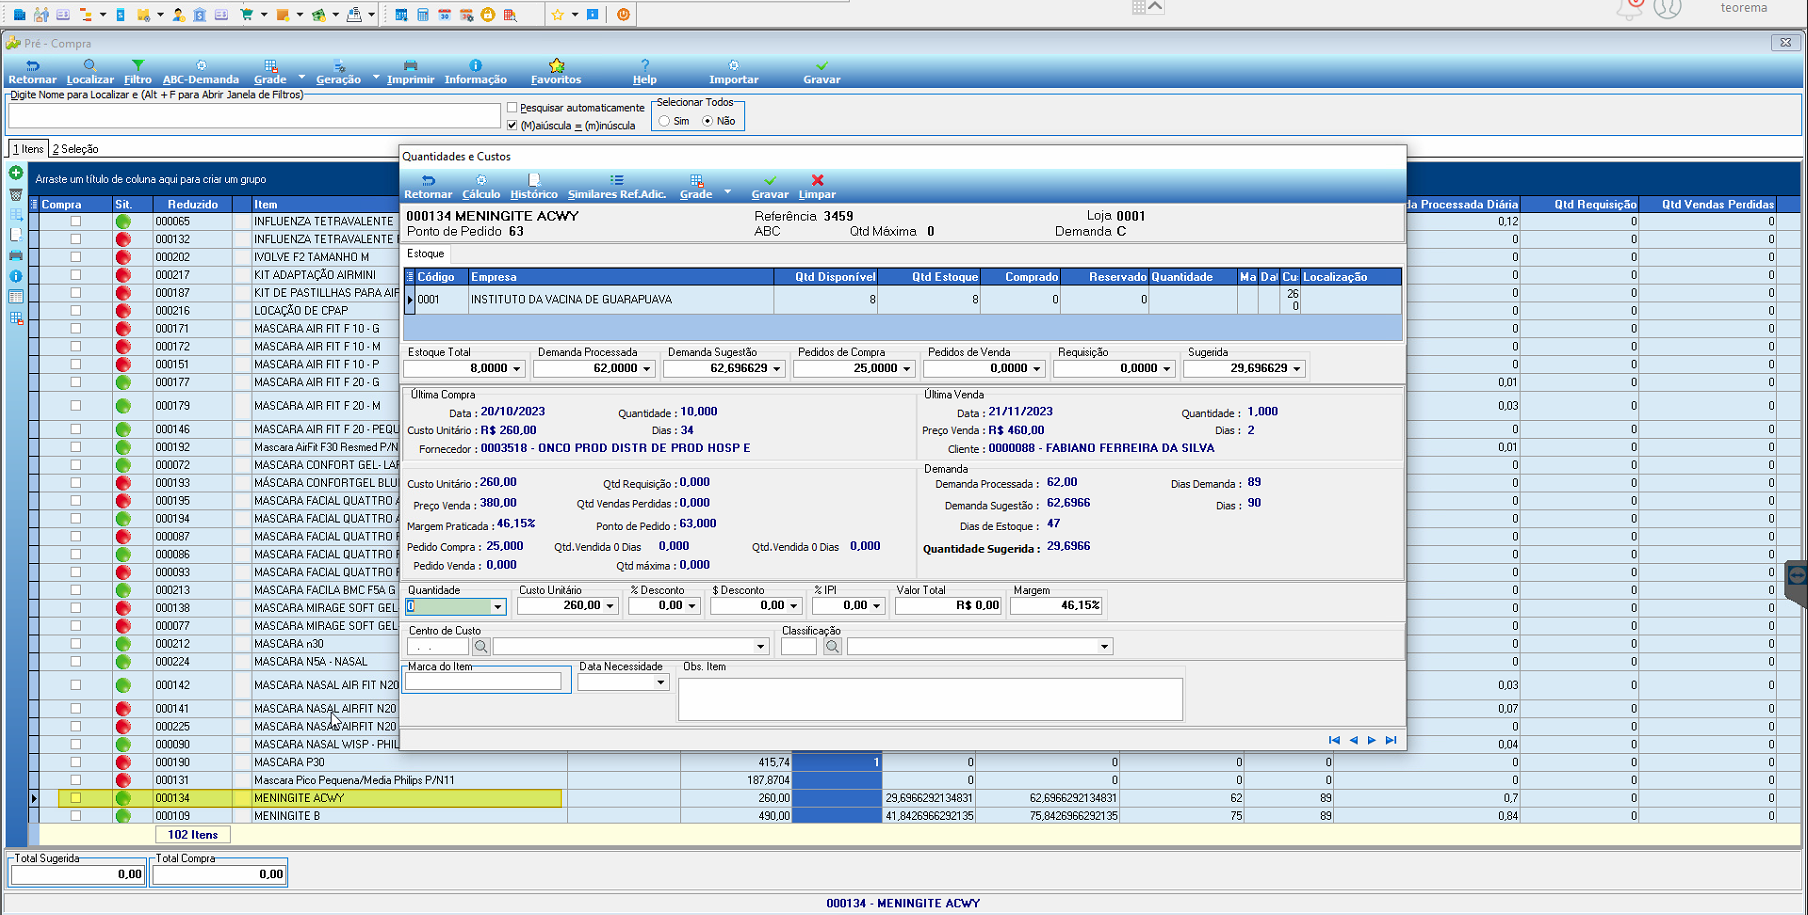Viewport: 1808px width, 915px height.
Task: Click the Cálculo toolbar icon
Action: coord(481,181)
